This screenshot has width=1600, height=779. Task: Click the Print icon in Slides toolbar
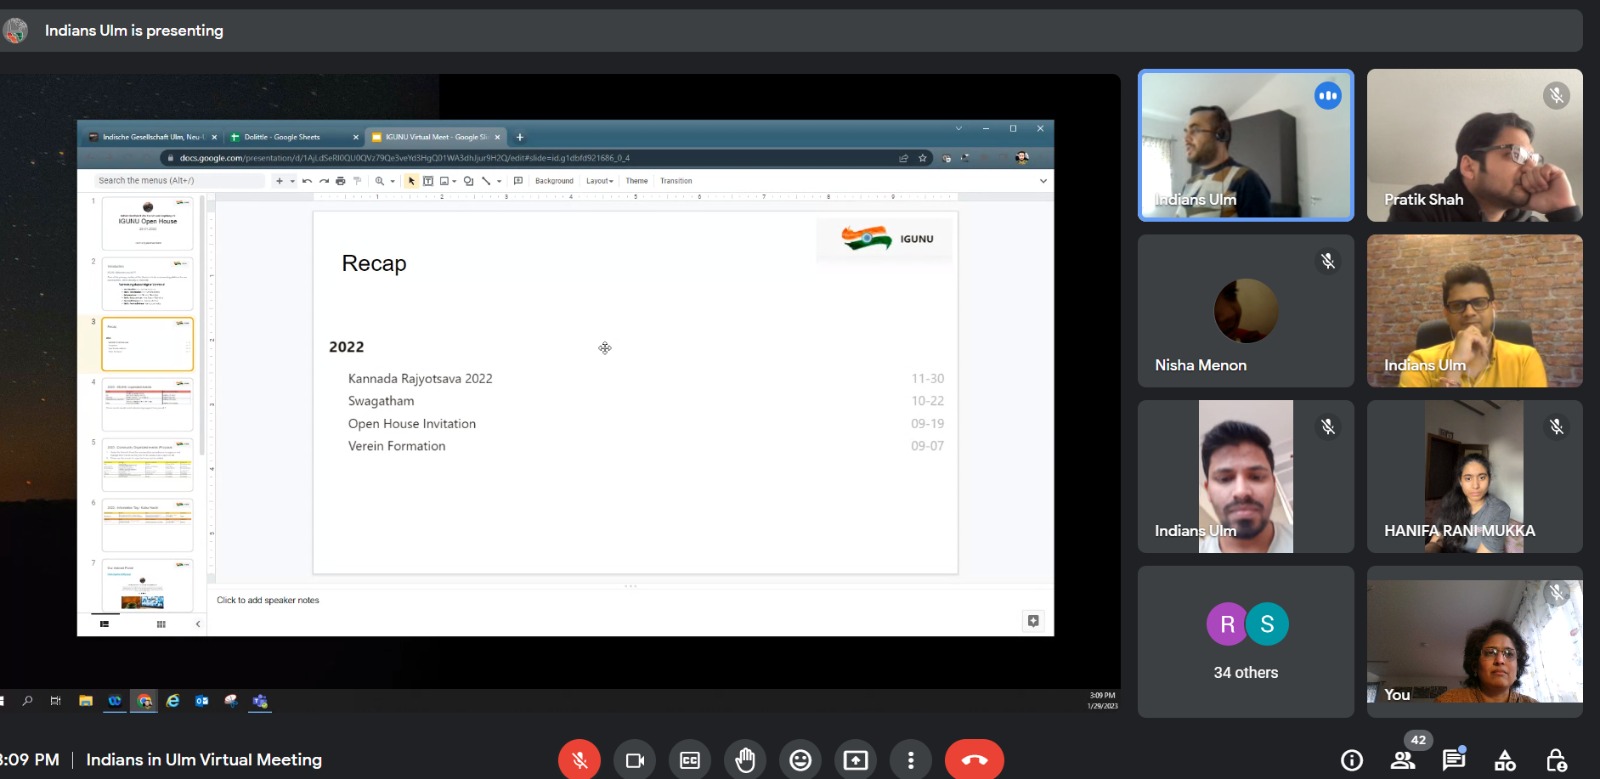[x=340, y=181]
